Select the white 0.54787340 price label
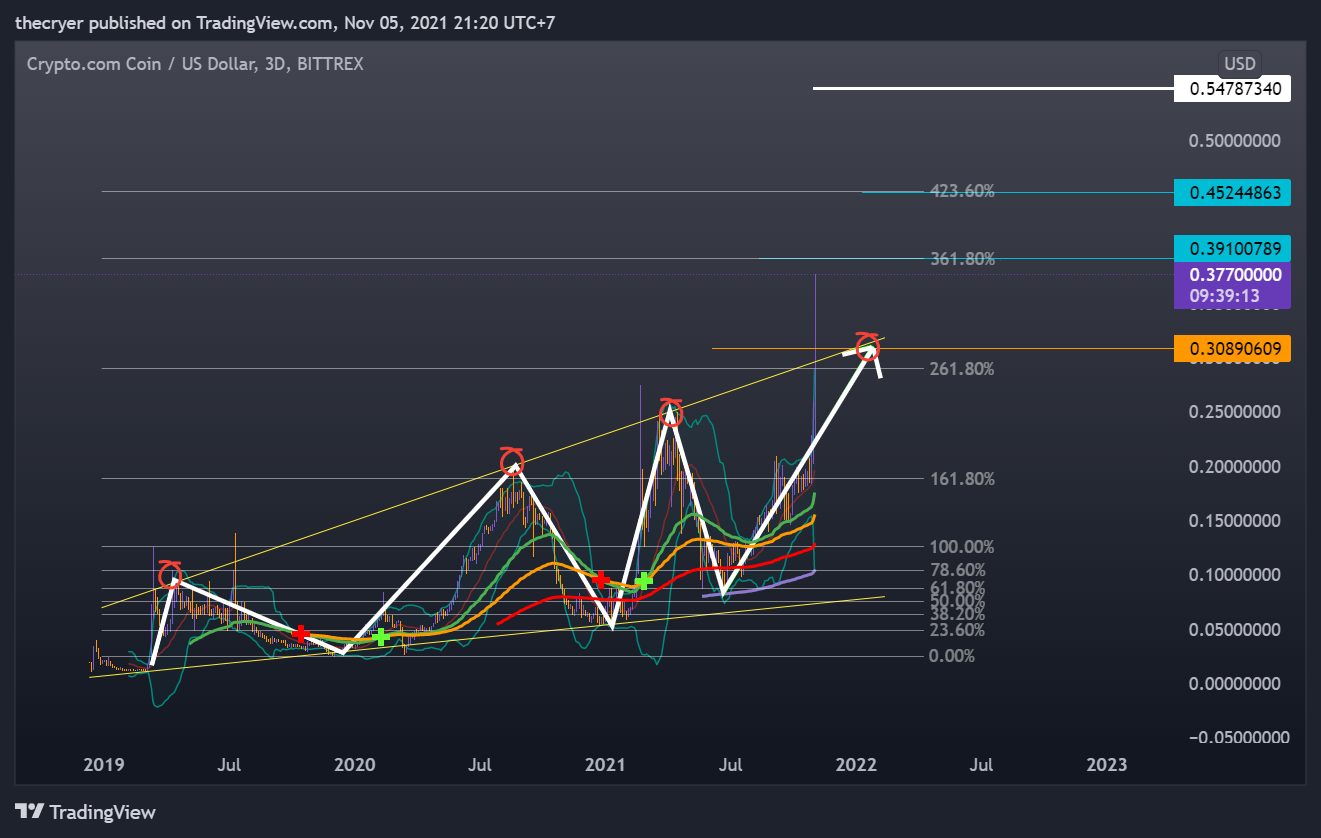 1233,89
